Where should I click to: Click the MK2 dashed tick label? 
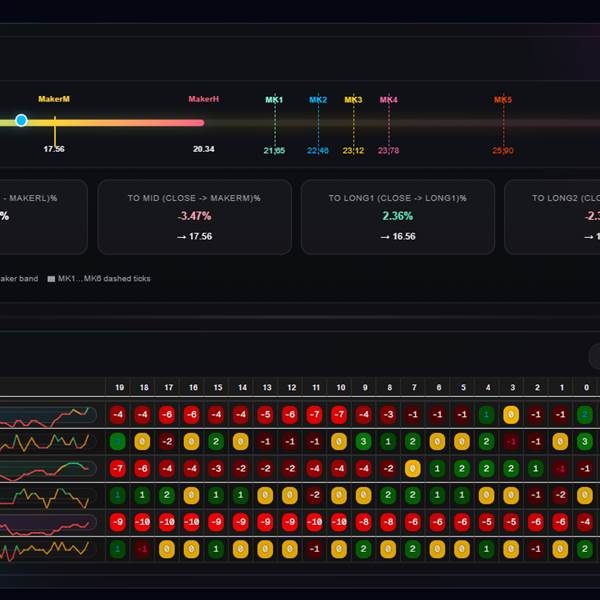[x=318, y=100]
